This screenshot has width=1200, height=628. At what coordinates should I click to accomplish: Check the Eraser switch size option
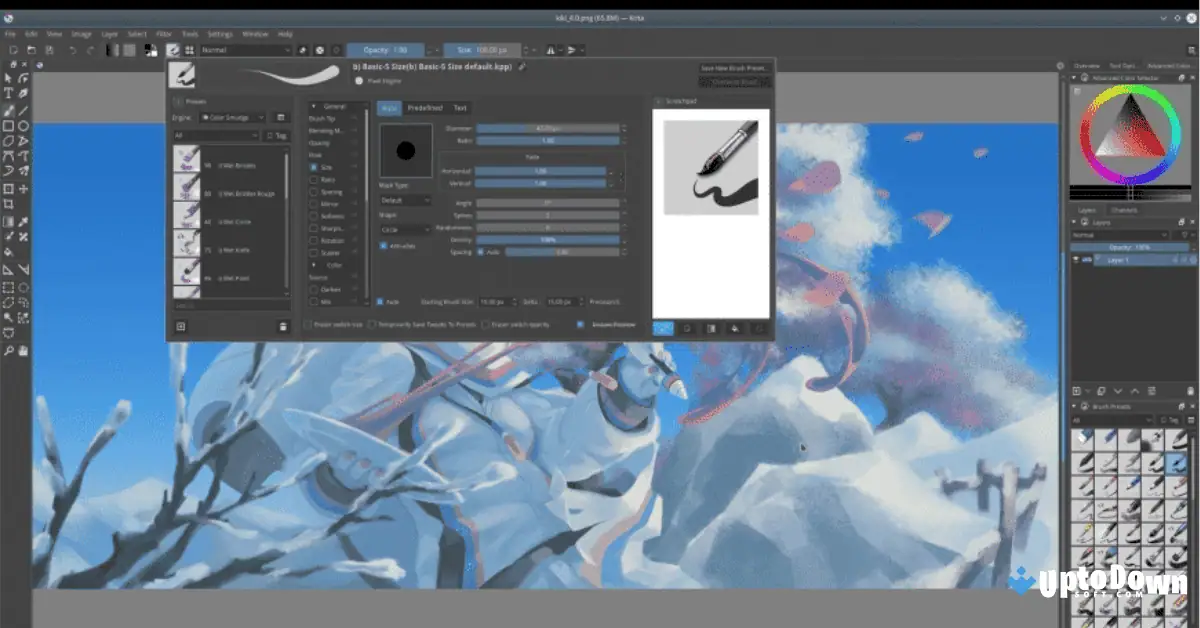tap(307, 324)
